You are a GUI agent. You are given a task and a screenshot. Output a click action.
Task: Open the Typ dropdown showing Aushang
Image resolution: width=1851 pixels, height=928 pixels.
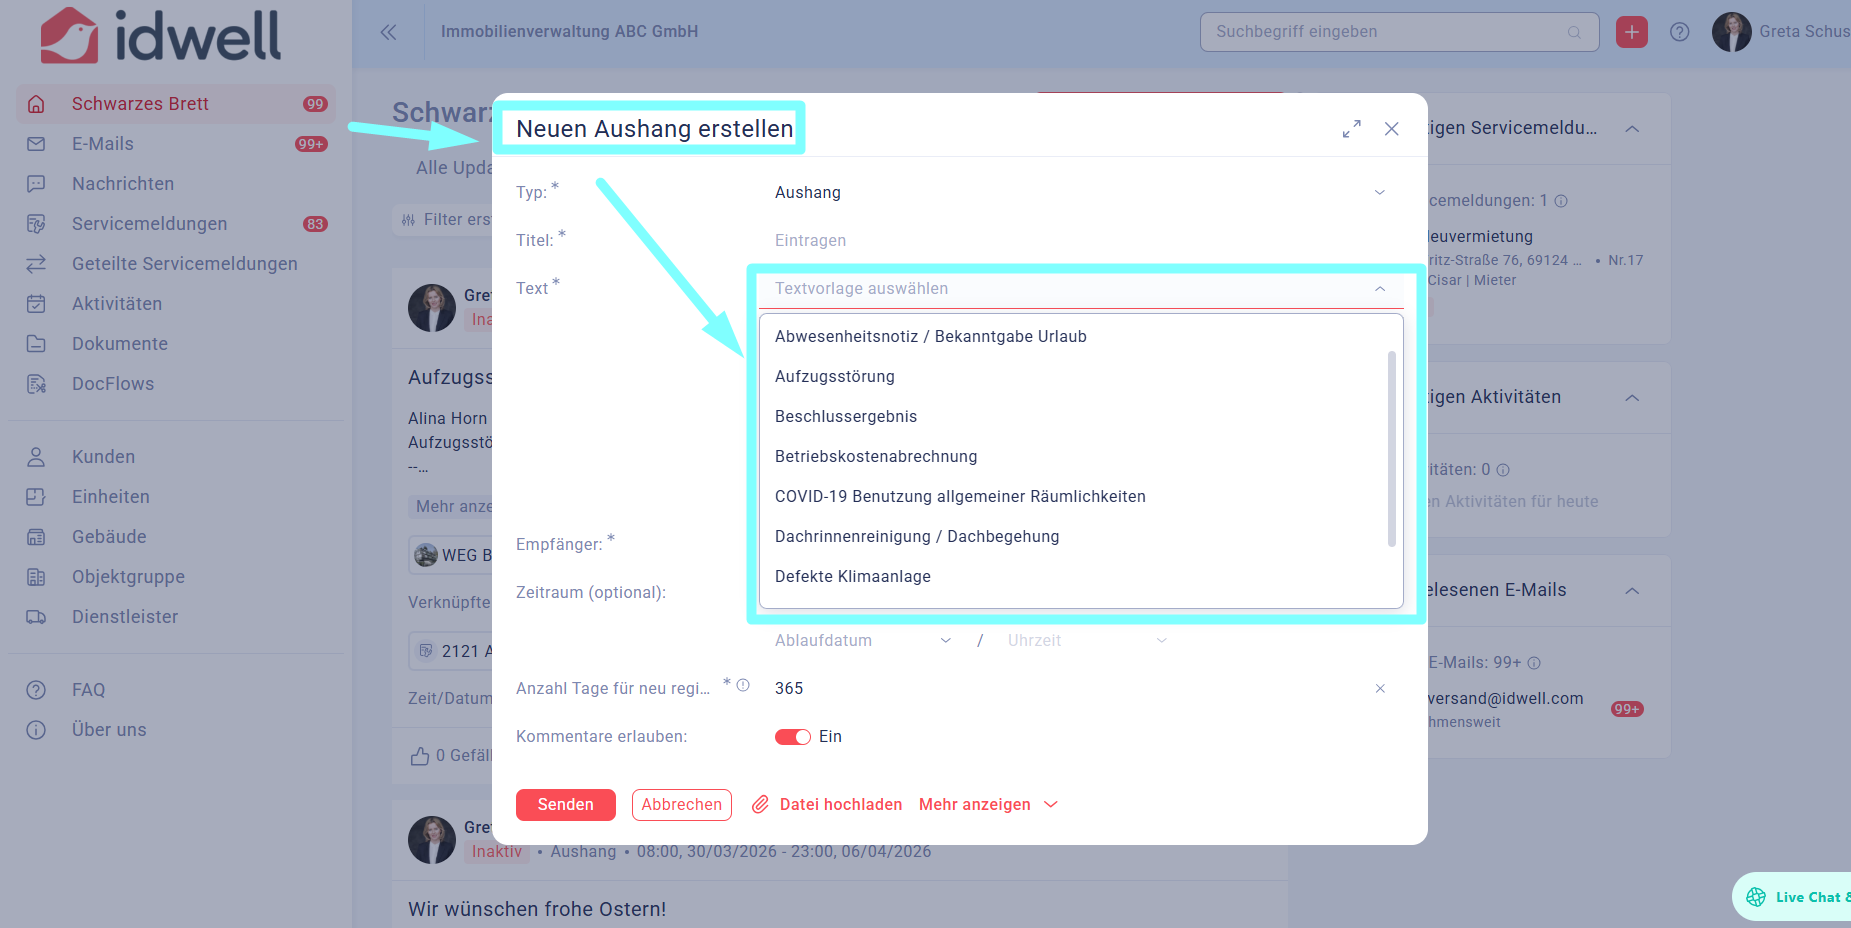tap(1080, 192)
